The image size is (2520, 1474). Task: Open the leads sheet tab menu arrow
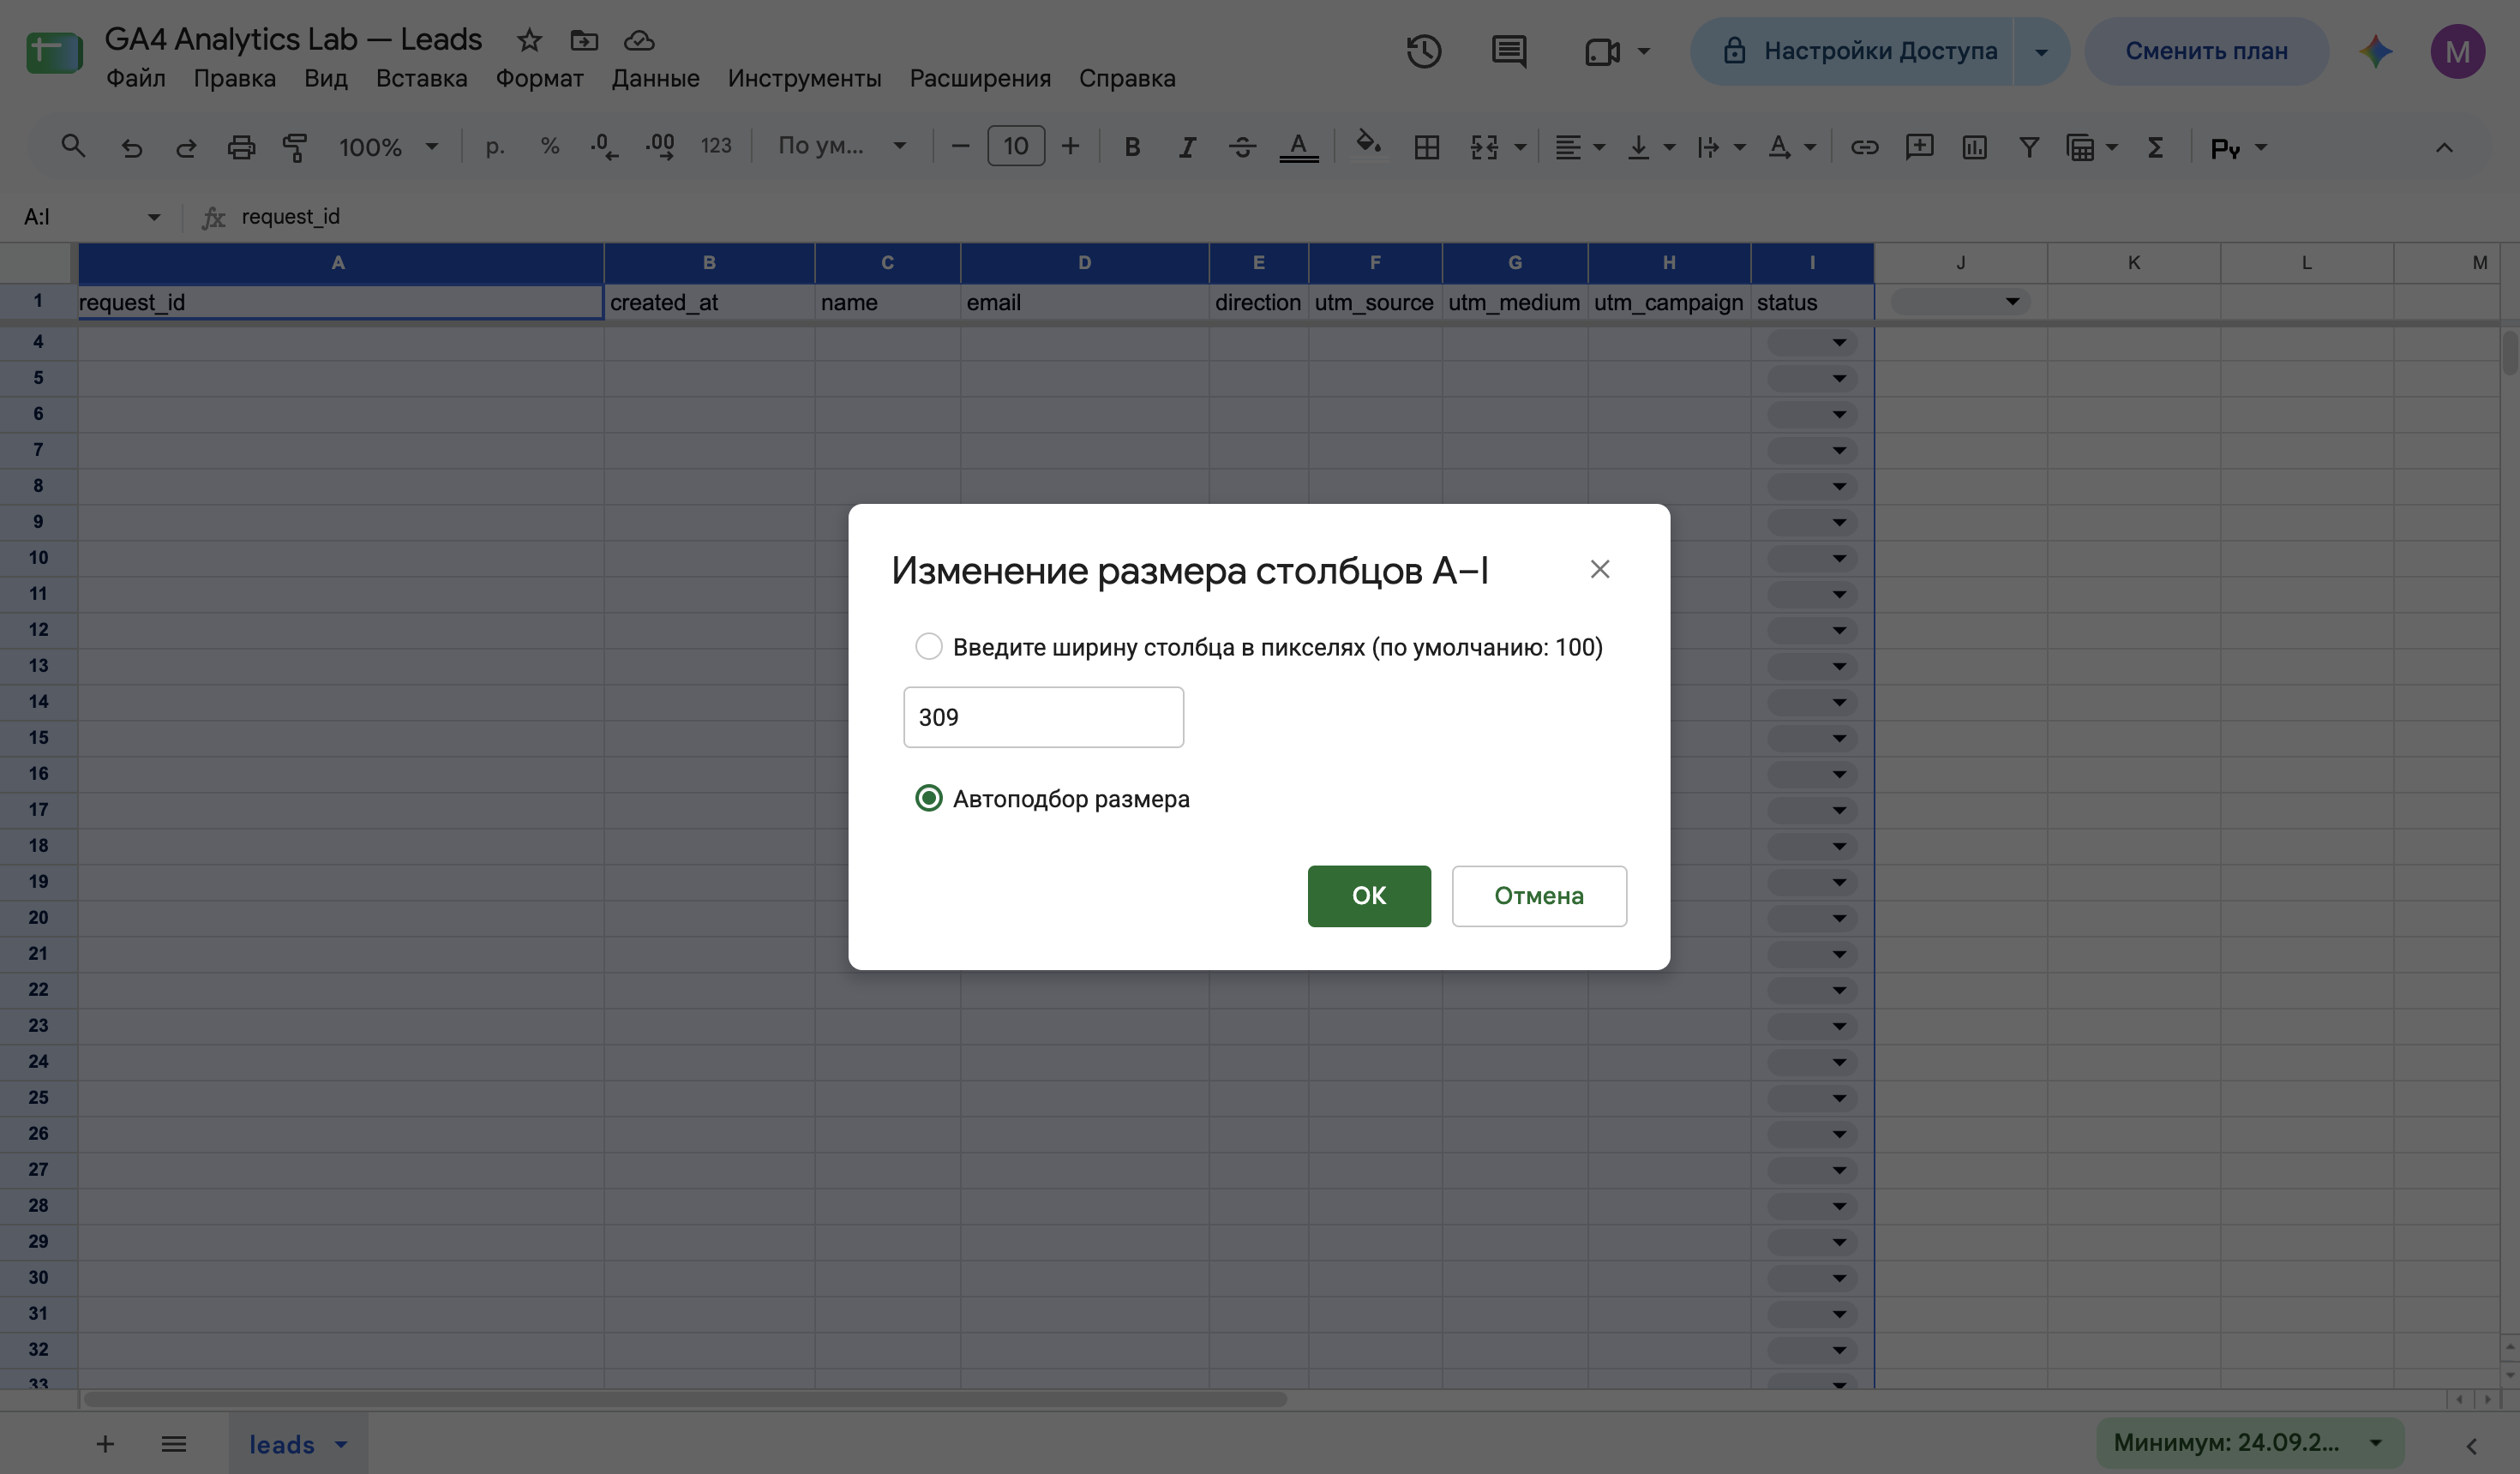click(341, 1444)
